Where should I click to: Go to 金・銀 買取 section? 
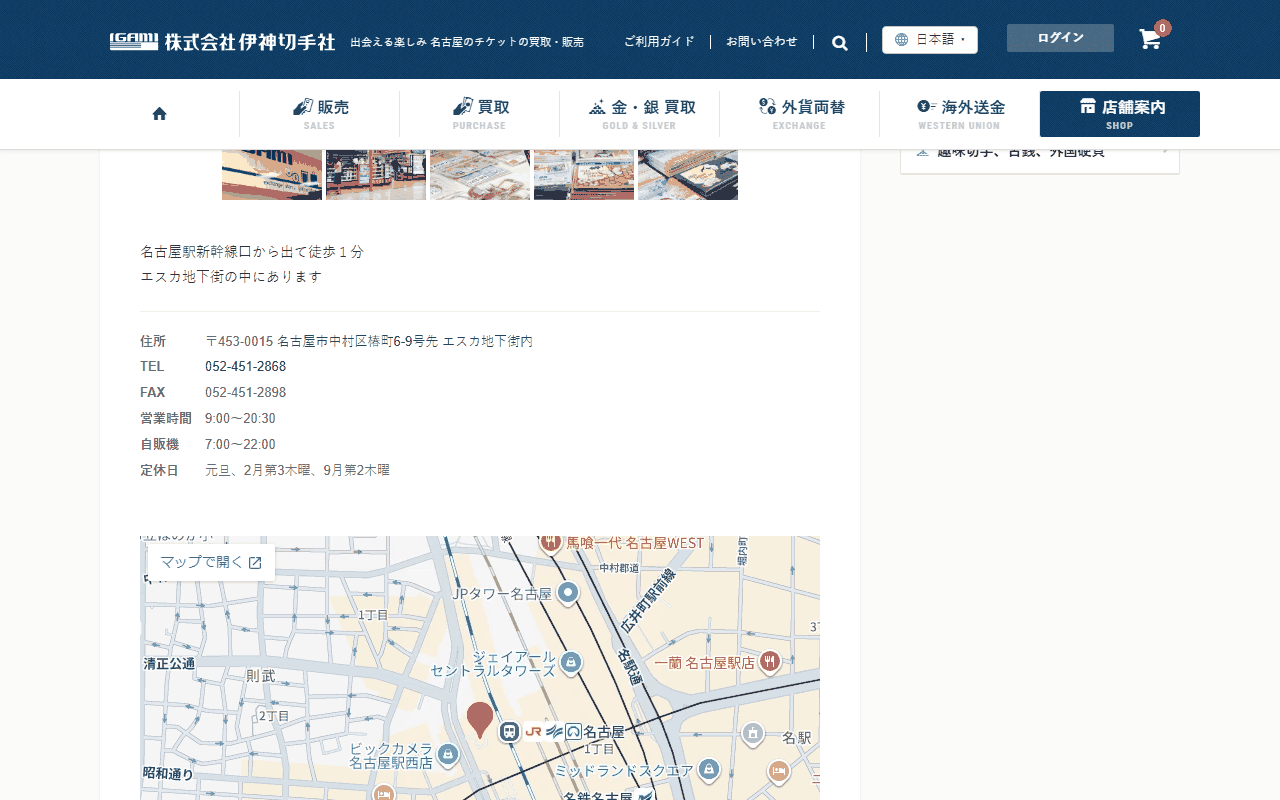[640, 114]
